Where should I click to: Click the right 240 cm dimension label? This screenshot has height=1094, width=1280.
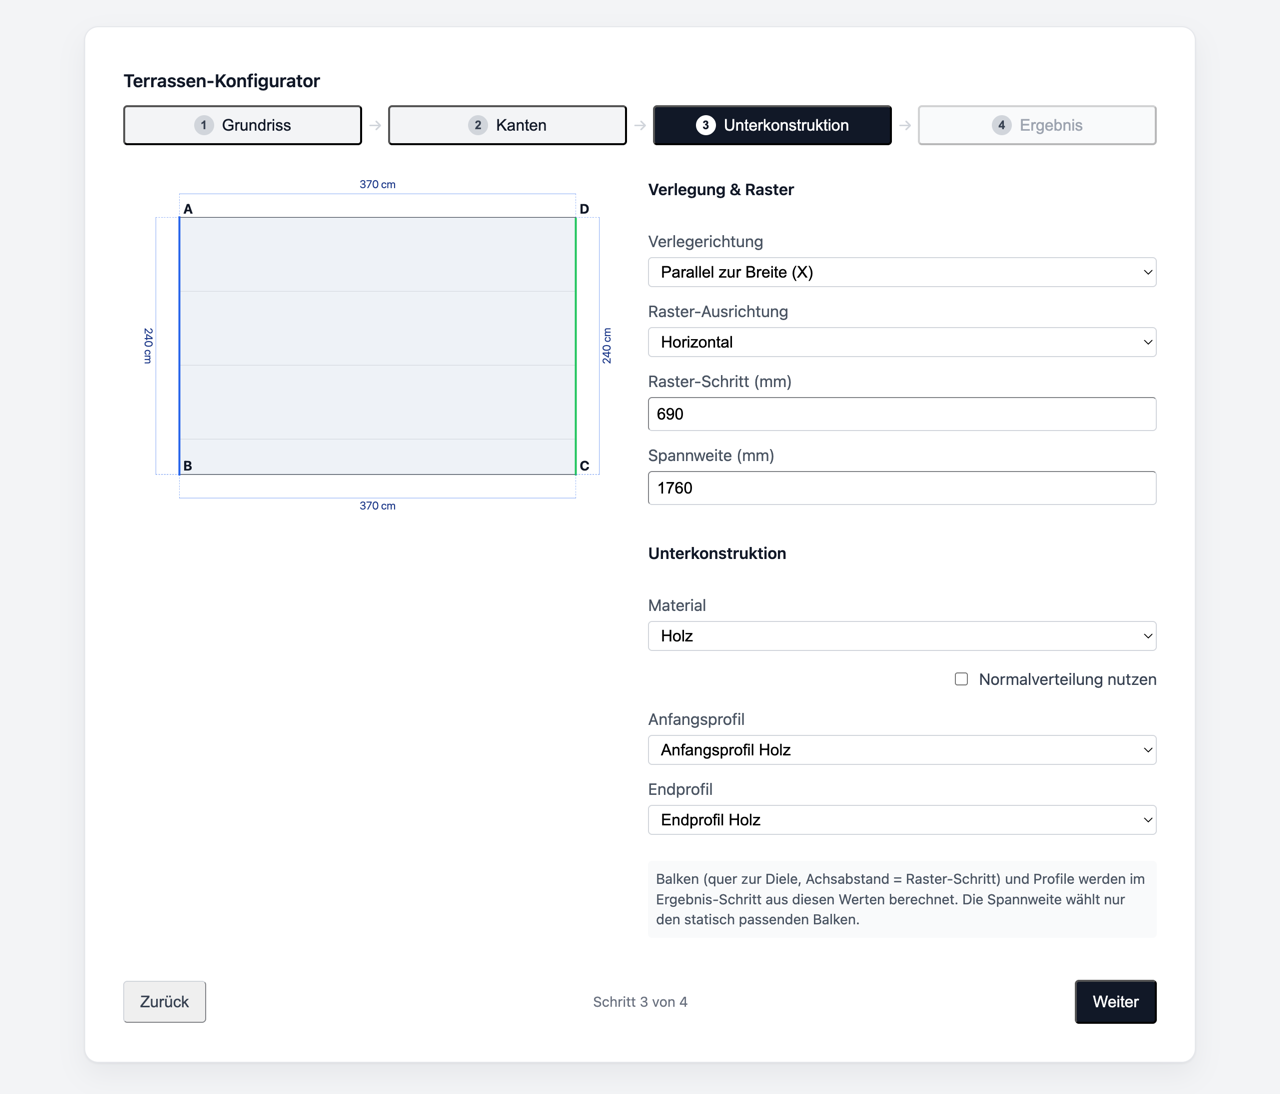pyautogui.click(x=607, y=346)
